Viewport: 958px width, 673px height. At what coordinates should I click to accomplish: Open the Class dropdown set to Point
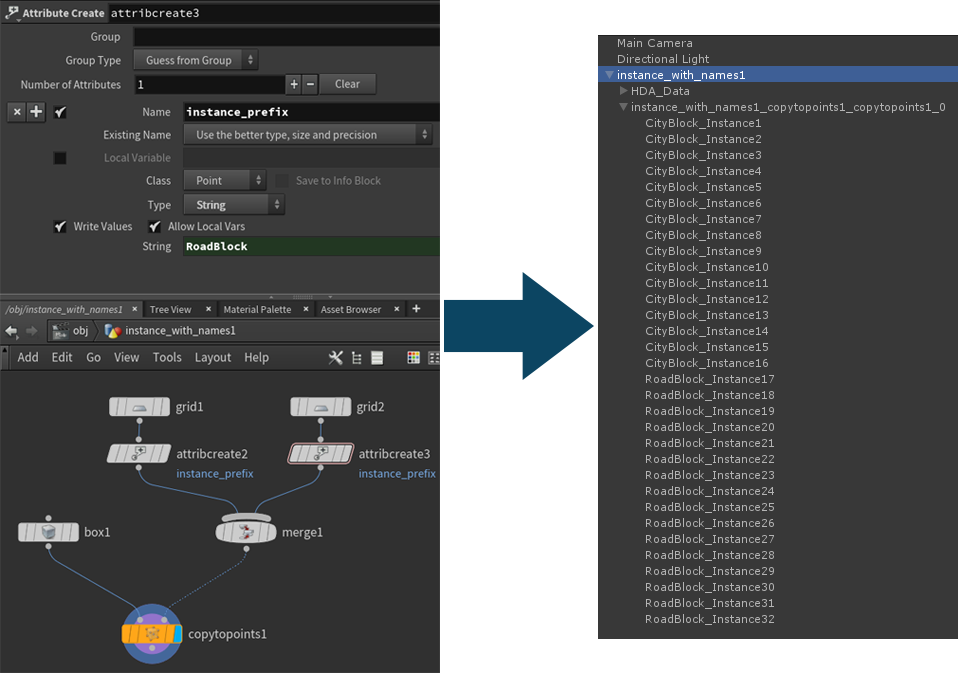tap(224, 181)
